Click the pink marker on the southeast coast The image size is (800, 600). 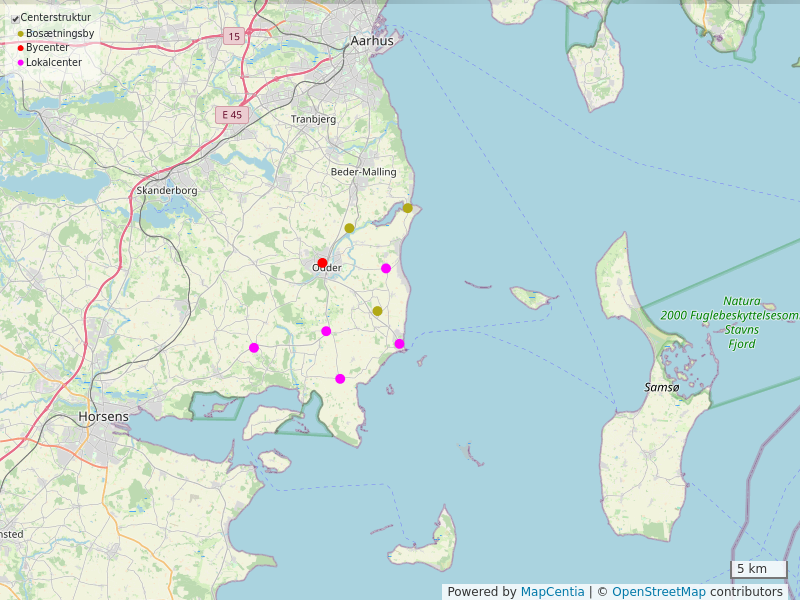click(x=399, y=344)
